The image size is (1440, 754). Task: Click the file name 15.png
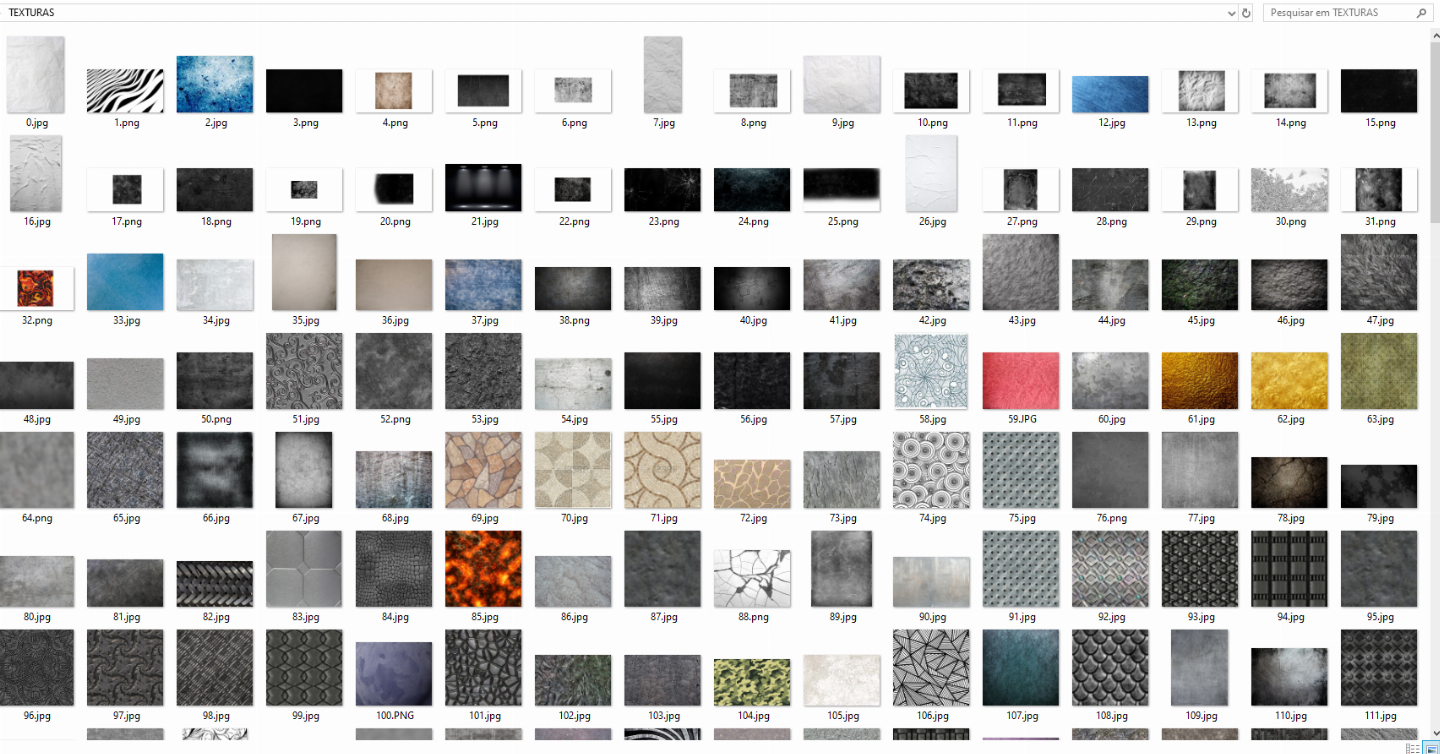click(1380, 123)
